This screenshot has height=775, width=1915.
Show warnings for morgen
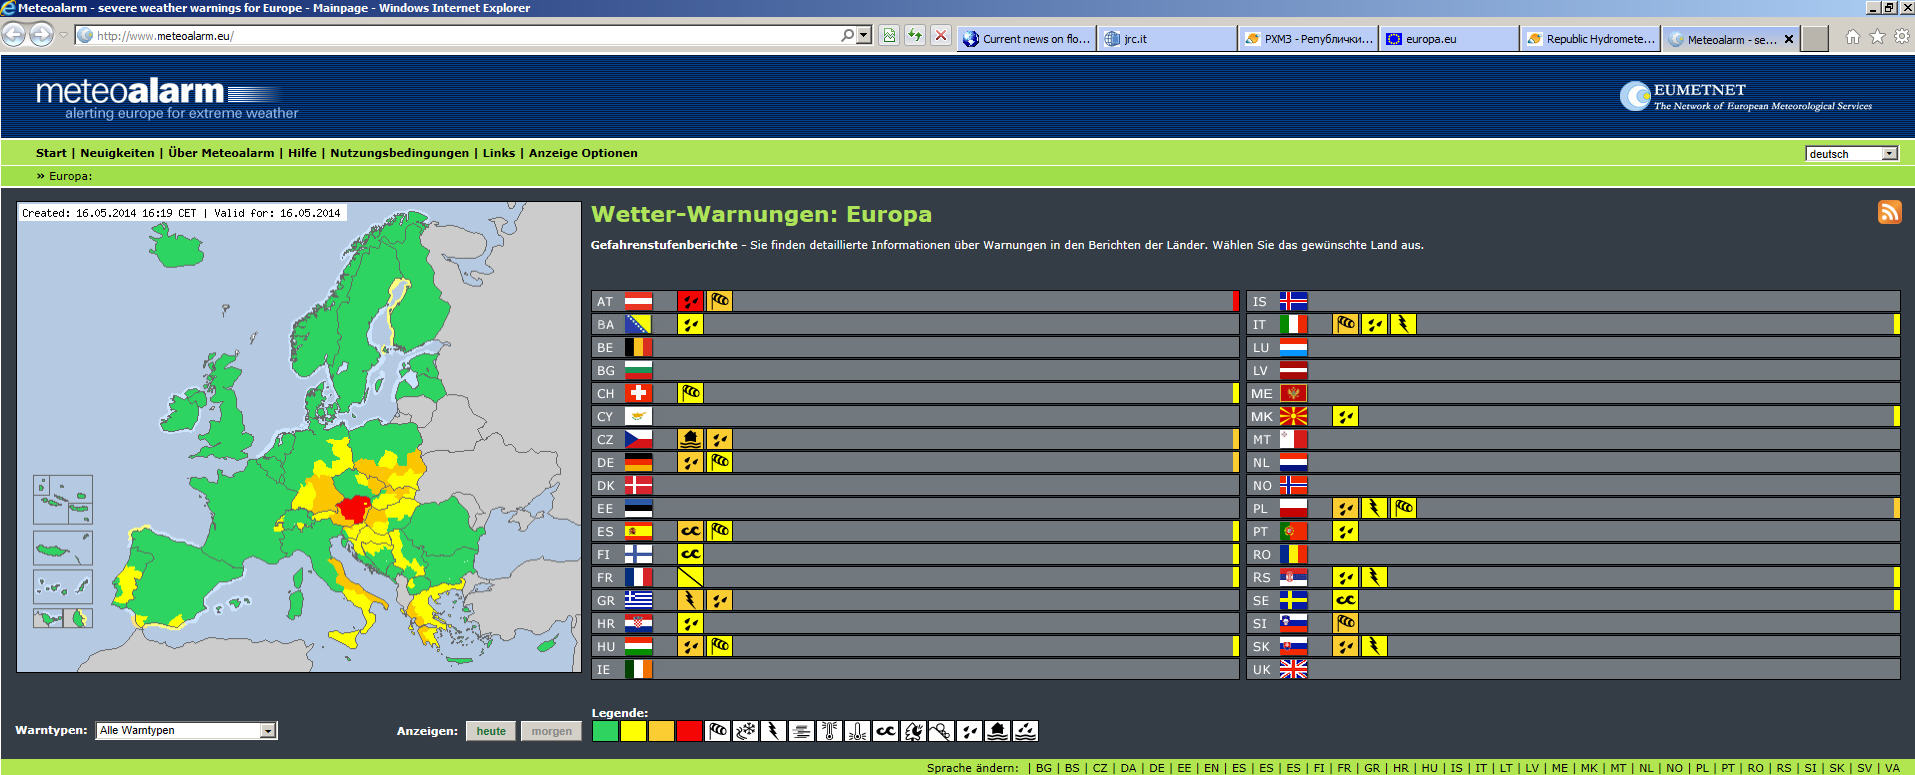click(x=552, y=731)
